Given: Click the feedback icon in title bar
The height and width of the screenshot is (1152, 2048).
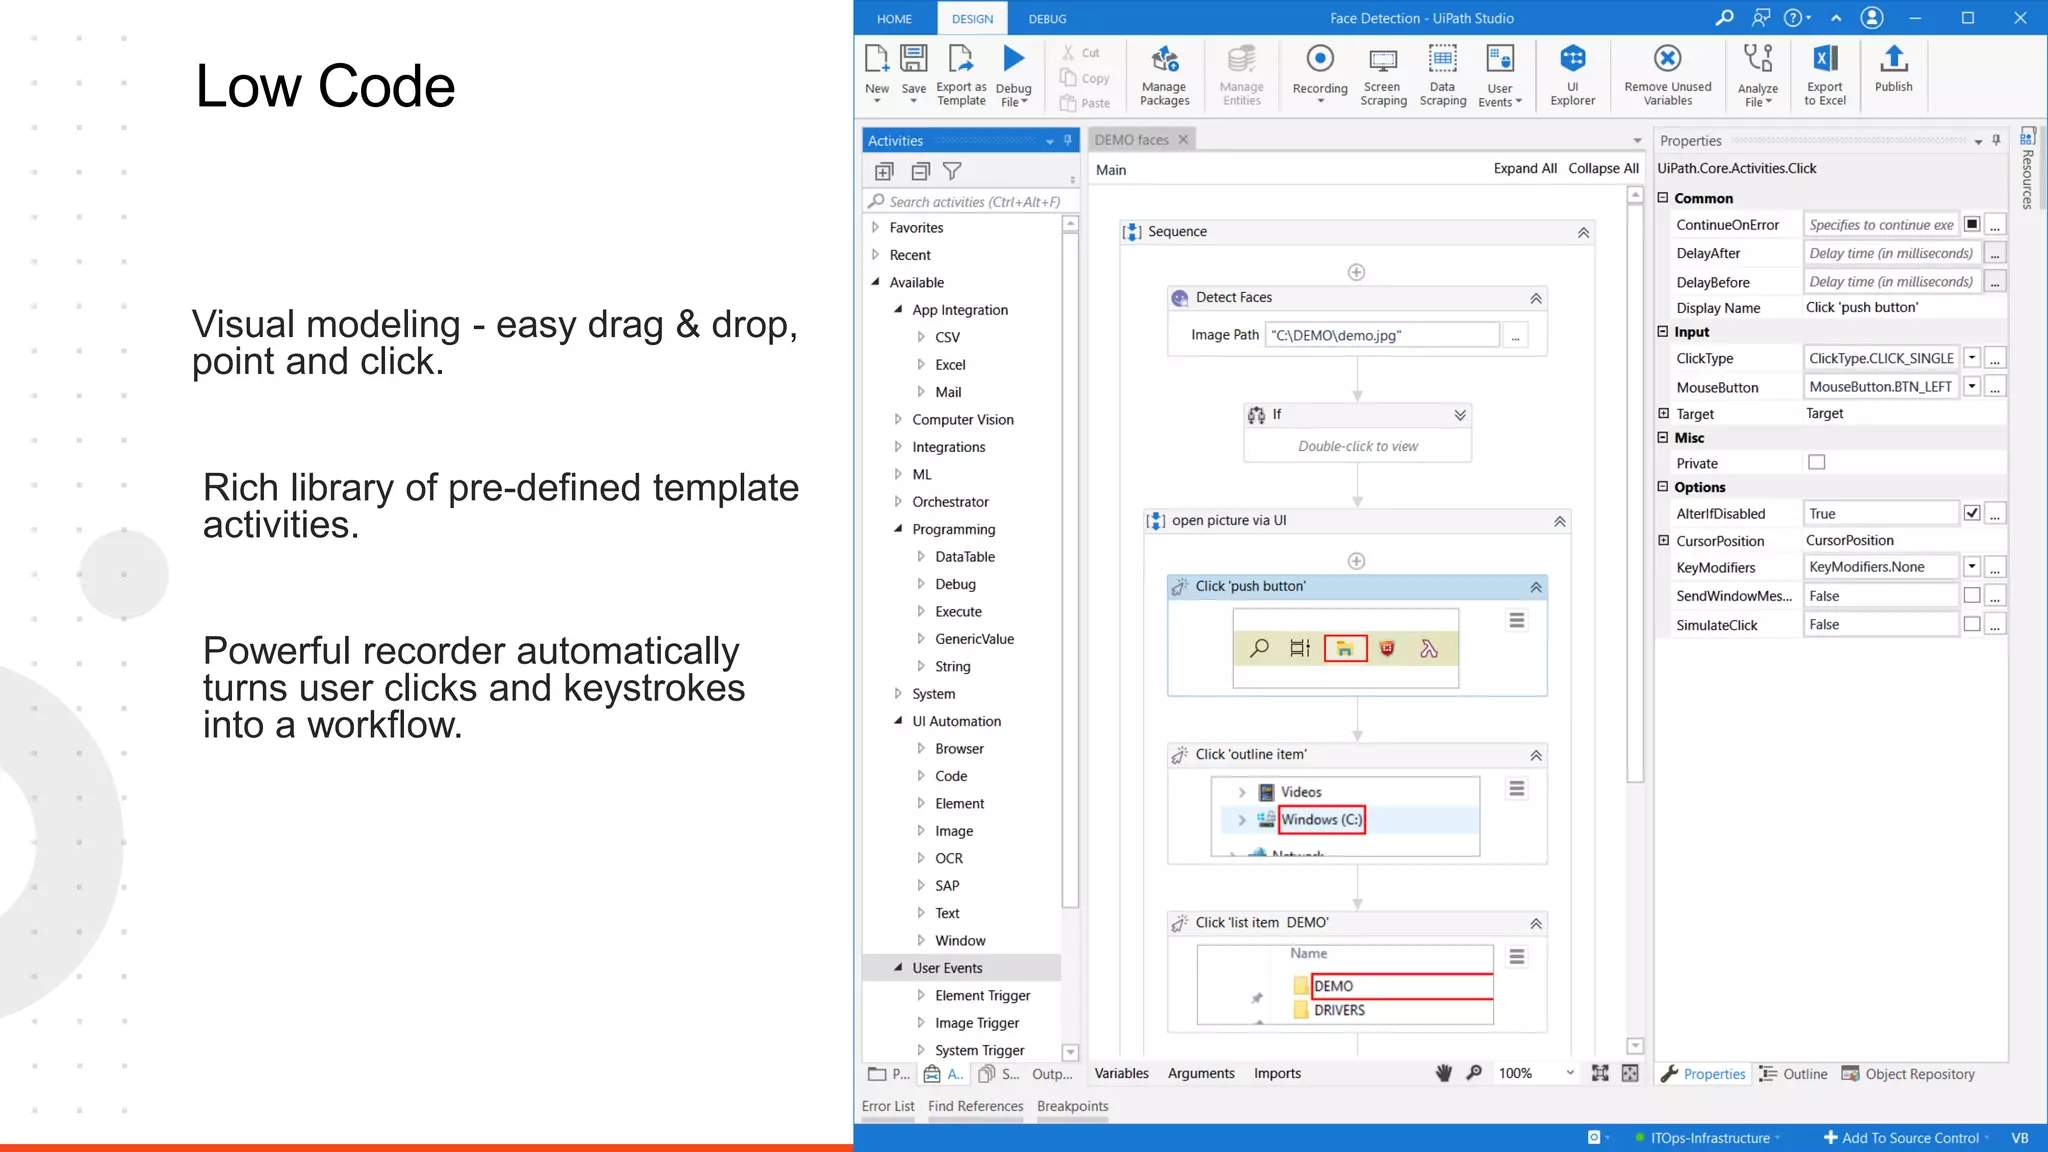Looking at the screenshot, I should (x=1760, y=18).
